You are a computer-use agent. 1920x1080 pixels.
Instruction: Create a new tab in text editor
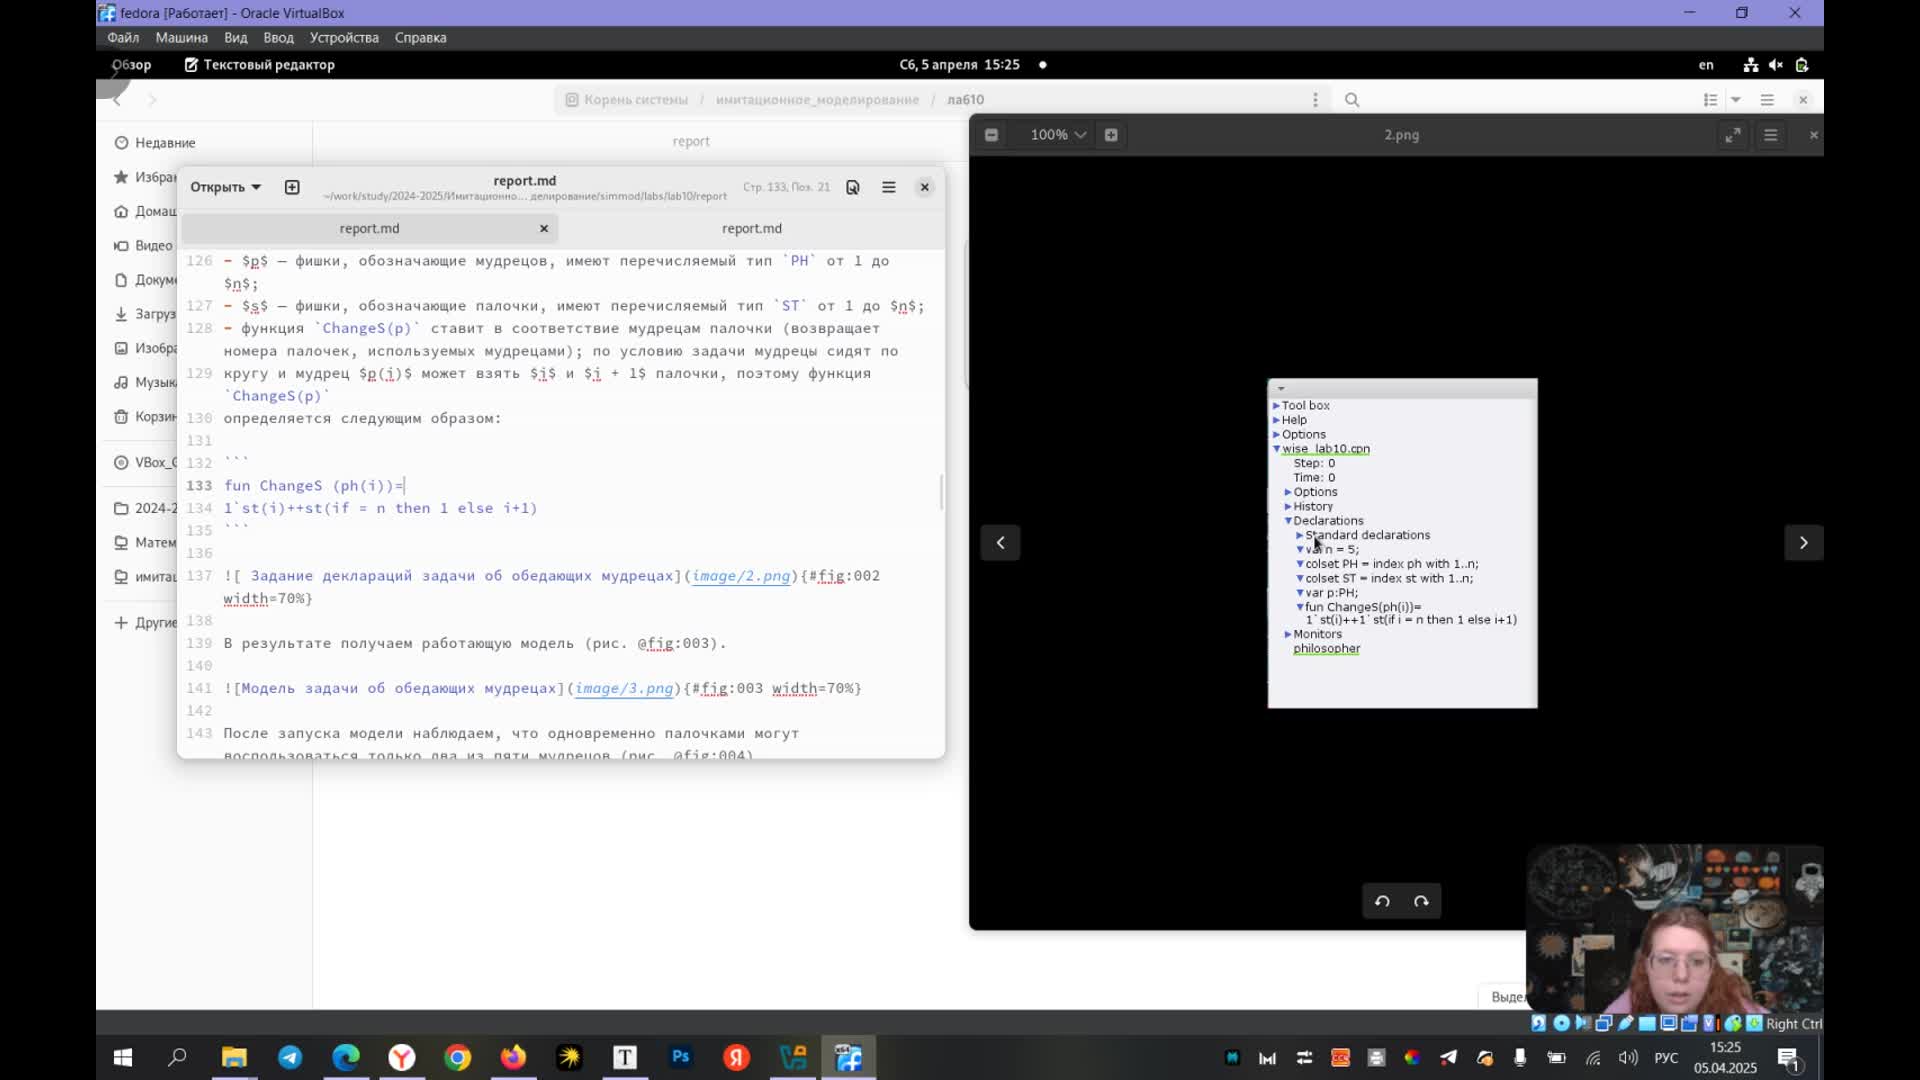(292, 187)
